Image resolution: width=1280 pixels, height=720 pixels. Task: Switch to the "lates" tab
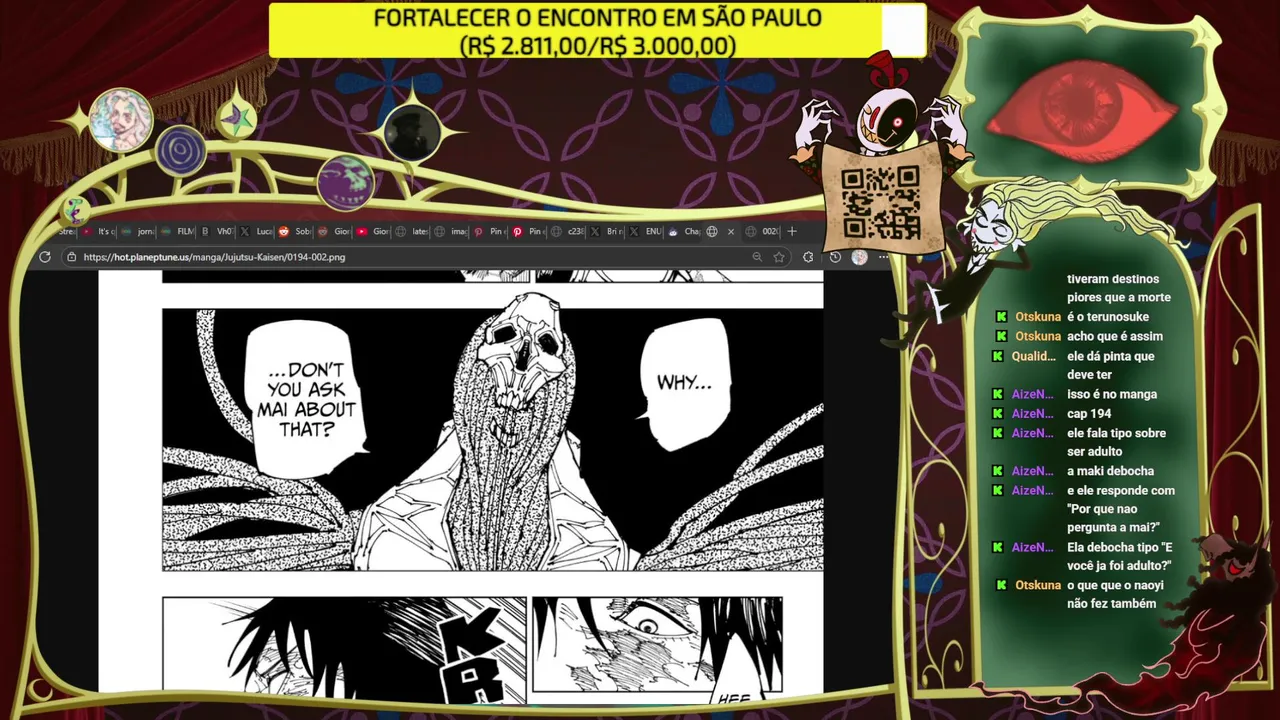point(412,231)
